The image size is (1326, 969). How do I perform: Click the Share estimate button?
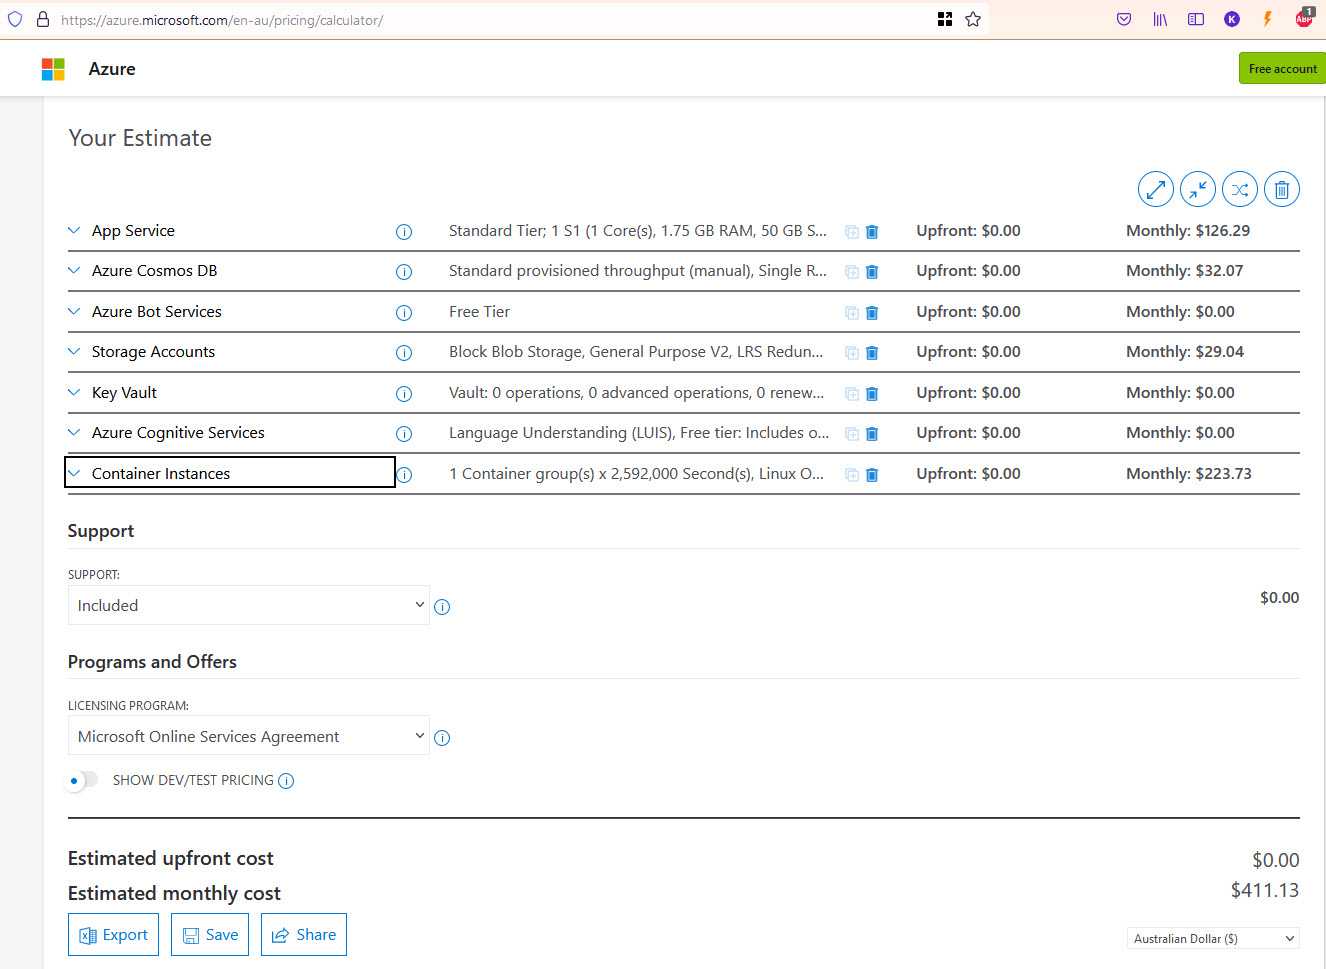click(304, 935)
